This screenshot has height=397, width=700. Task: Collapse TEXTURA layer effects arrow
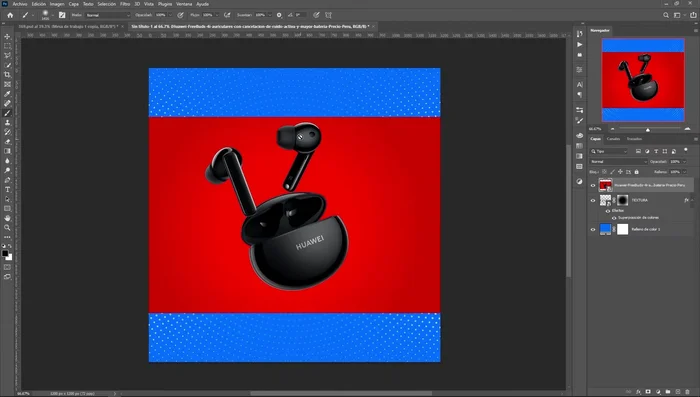tap(692, 201)
